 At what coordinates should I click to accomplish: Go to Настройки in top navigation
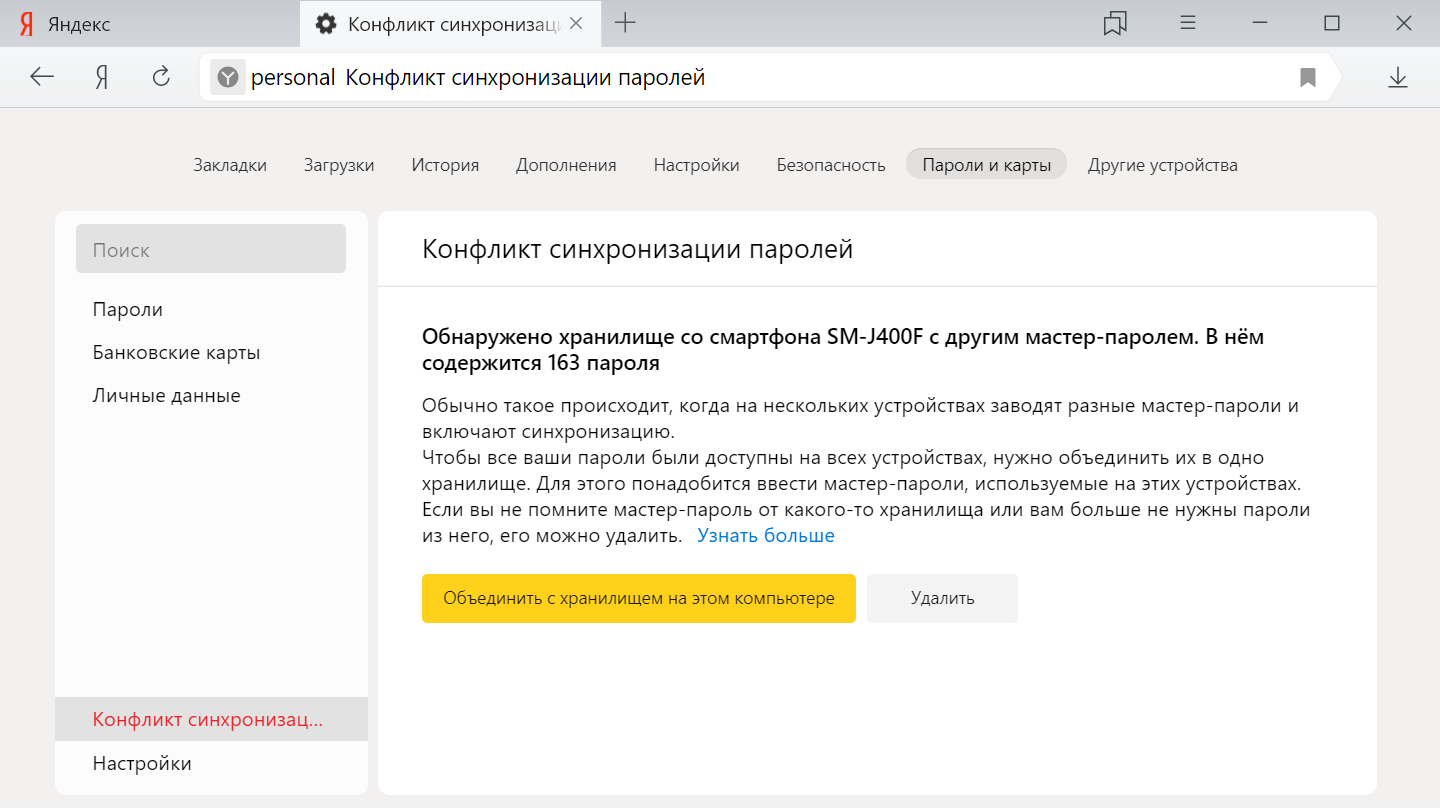point(697,165)
